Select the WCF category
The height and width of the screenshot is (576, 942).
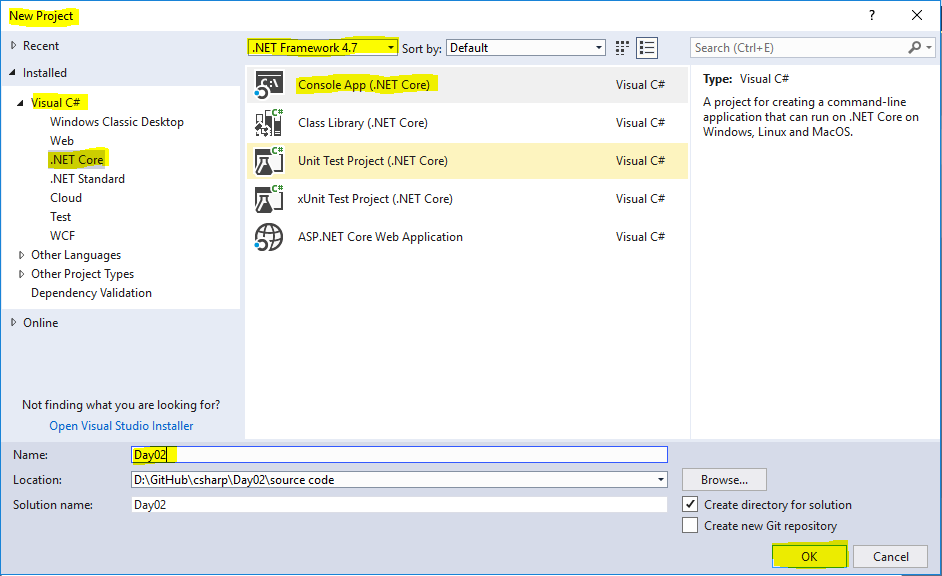click(x=62, y=236)
